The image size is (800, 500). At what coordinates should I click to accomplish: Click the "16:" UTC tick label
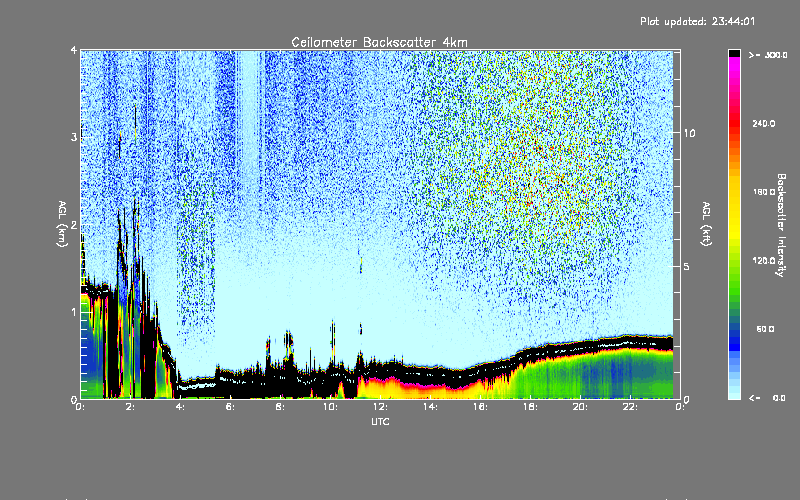point(480,407)
